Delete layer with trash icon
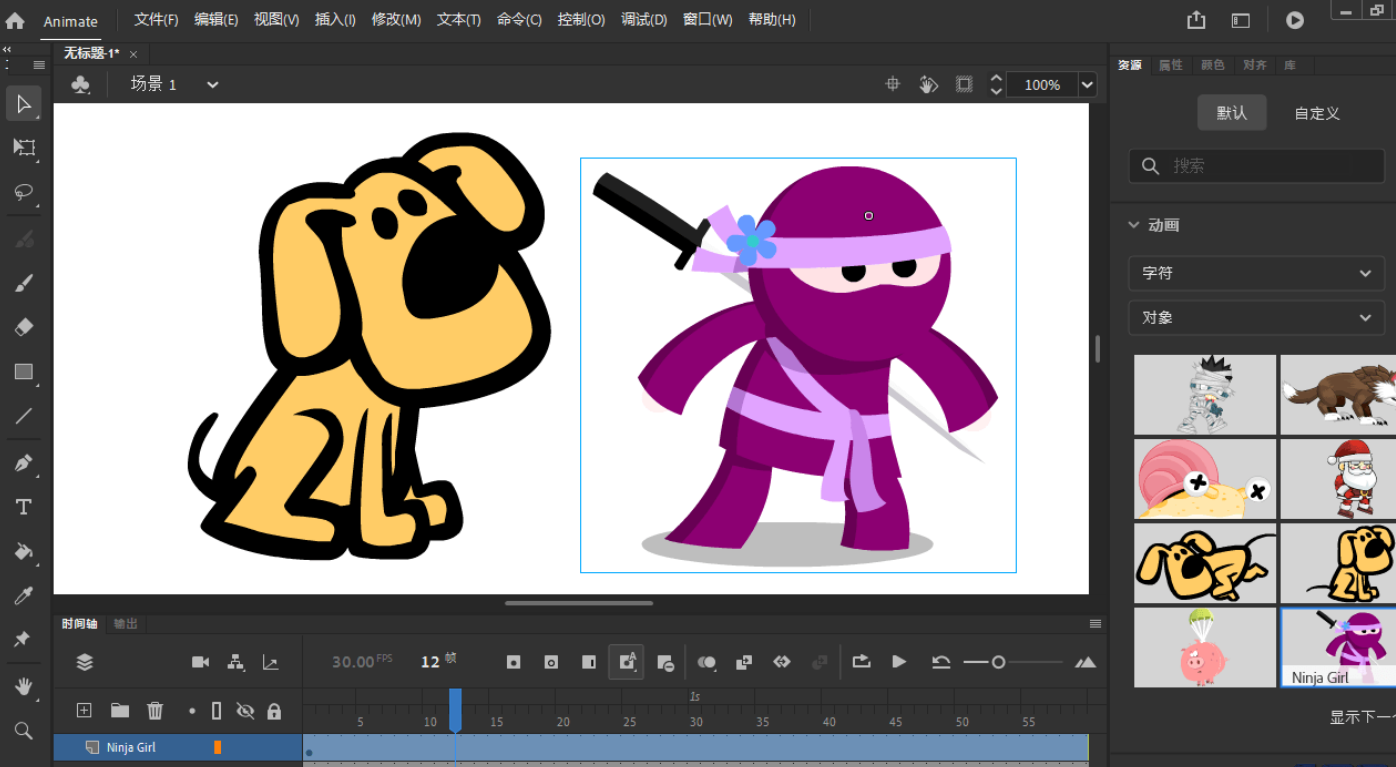Screen dimensions: 1396x767 tap(155, 711)
